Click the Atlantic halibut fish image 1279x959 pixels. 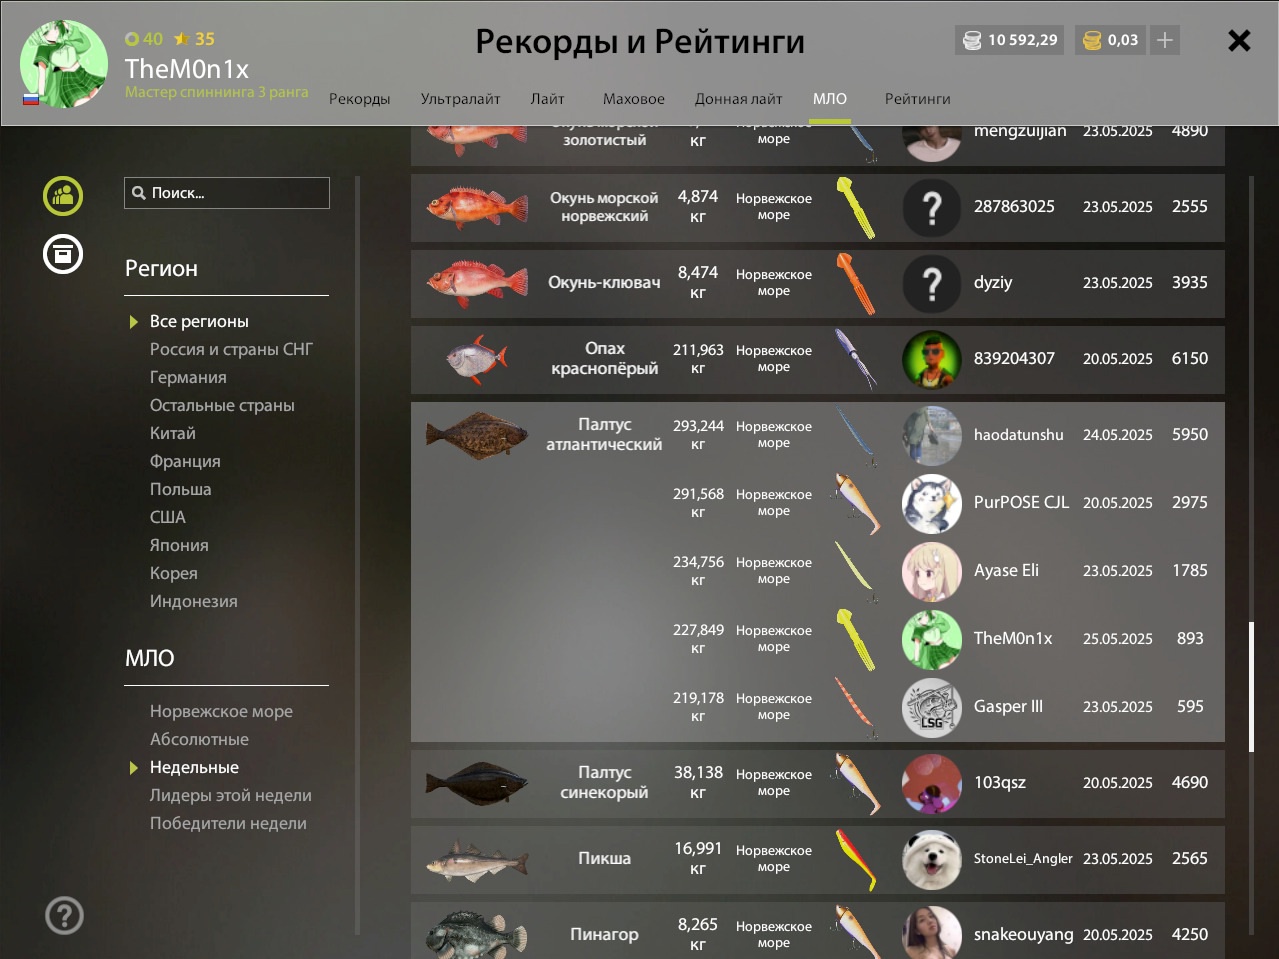click(477, 435)
